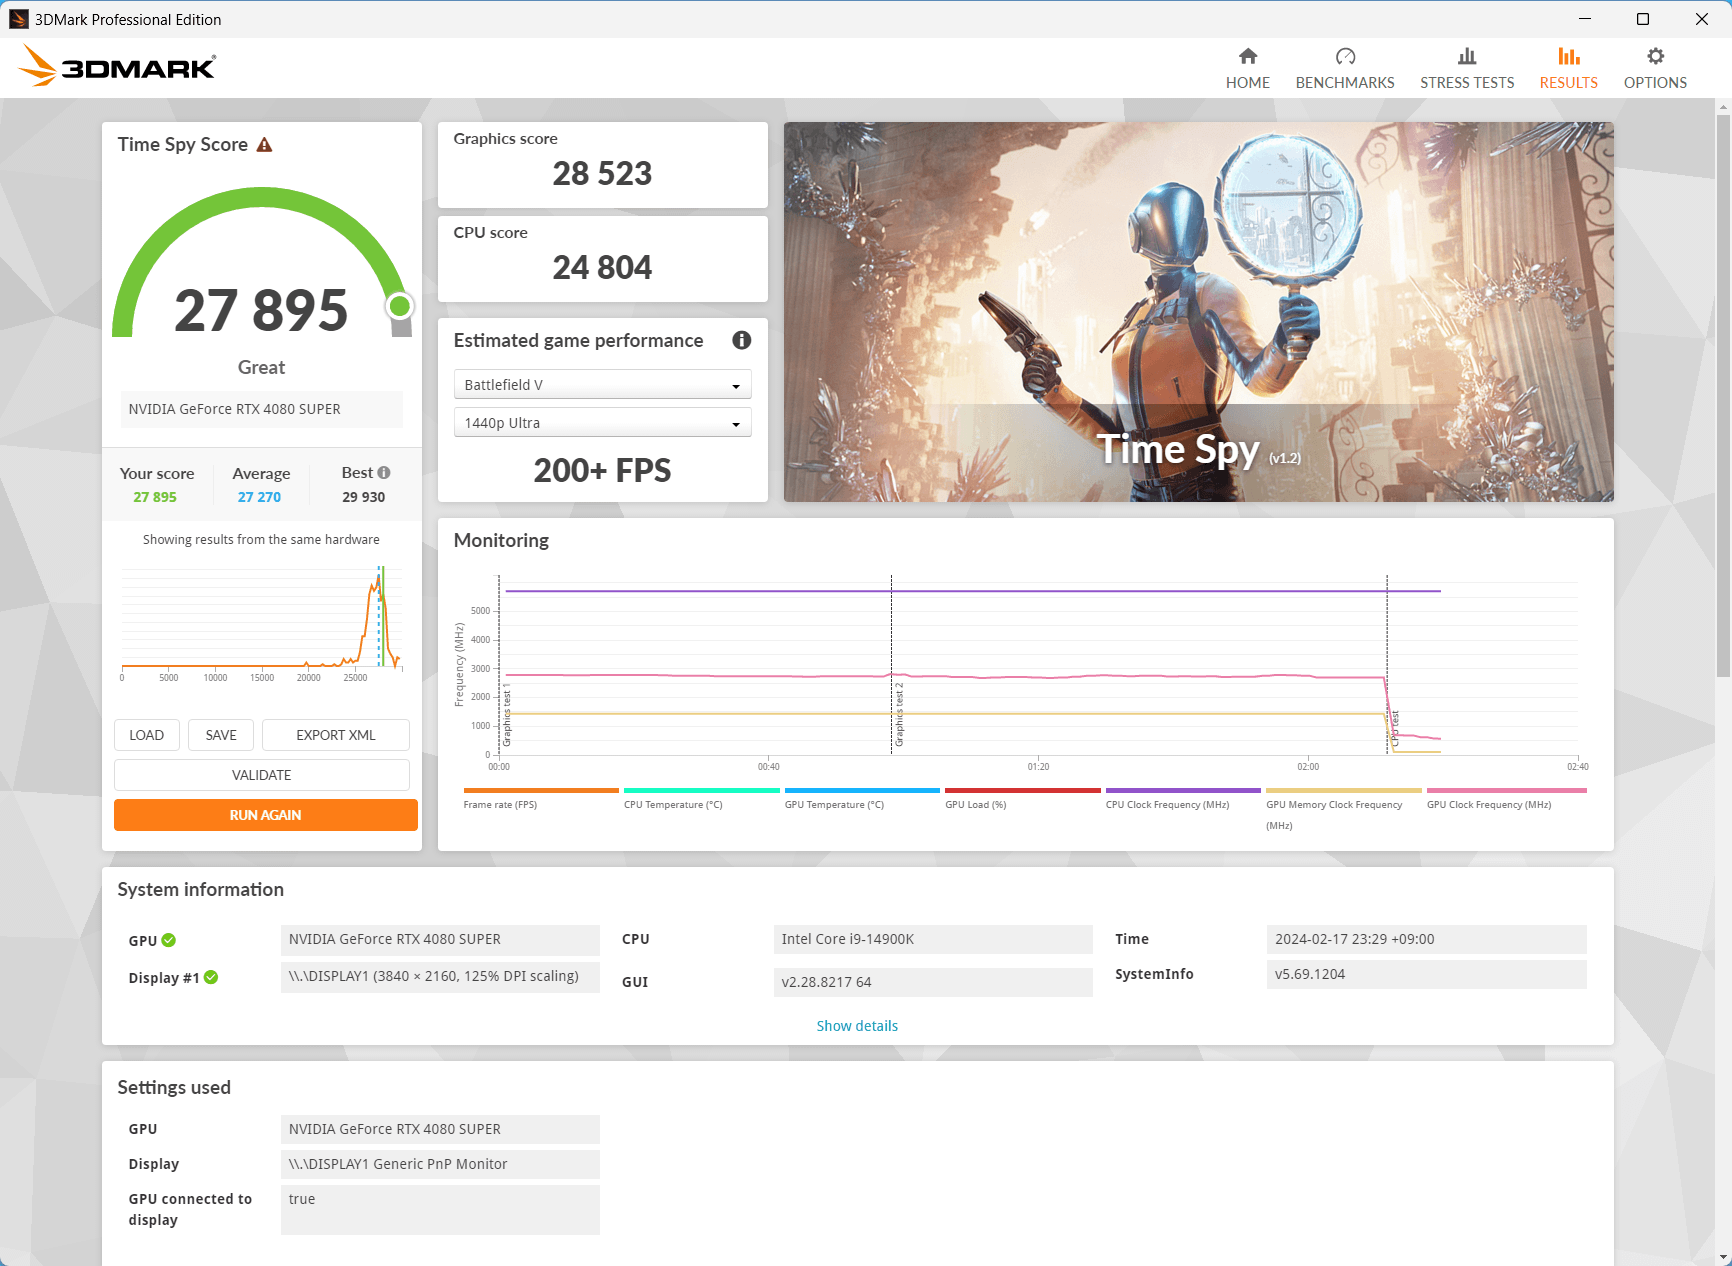Click the Estimated game performance info icon

point(741,340)
